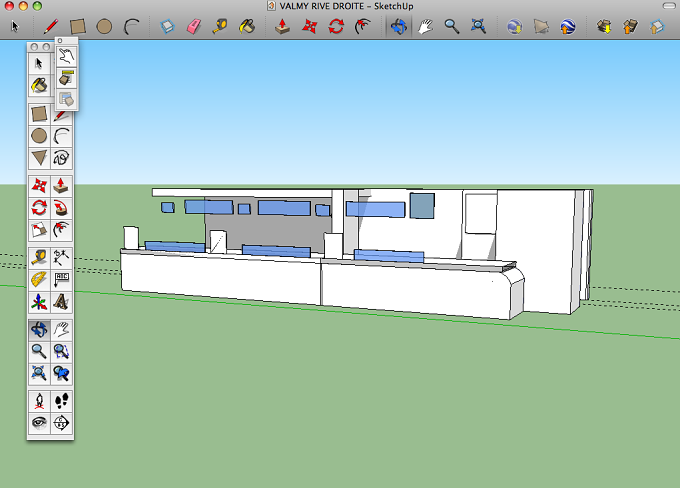Click the Make Component icon in top toolbar
Viewport: 680px width, 488px height.
[x=167, y=26]
